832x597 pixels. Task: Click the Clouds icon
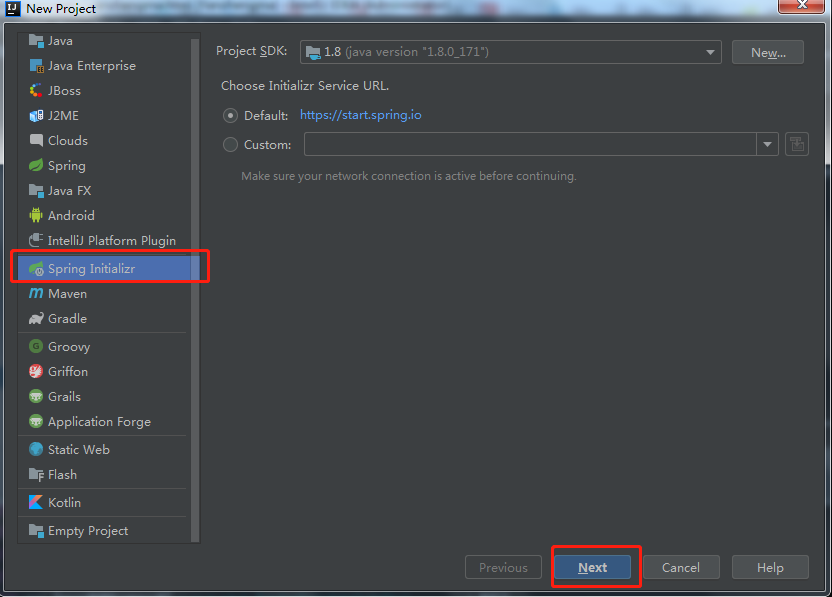click(x=36, y=141)
